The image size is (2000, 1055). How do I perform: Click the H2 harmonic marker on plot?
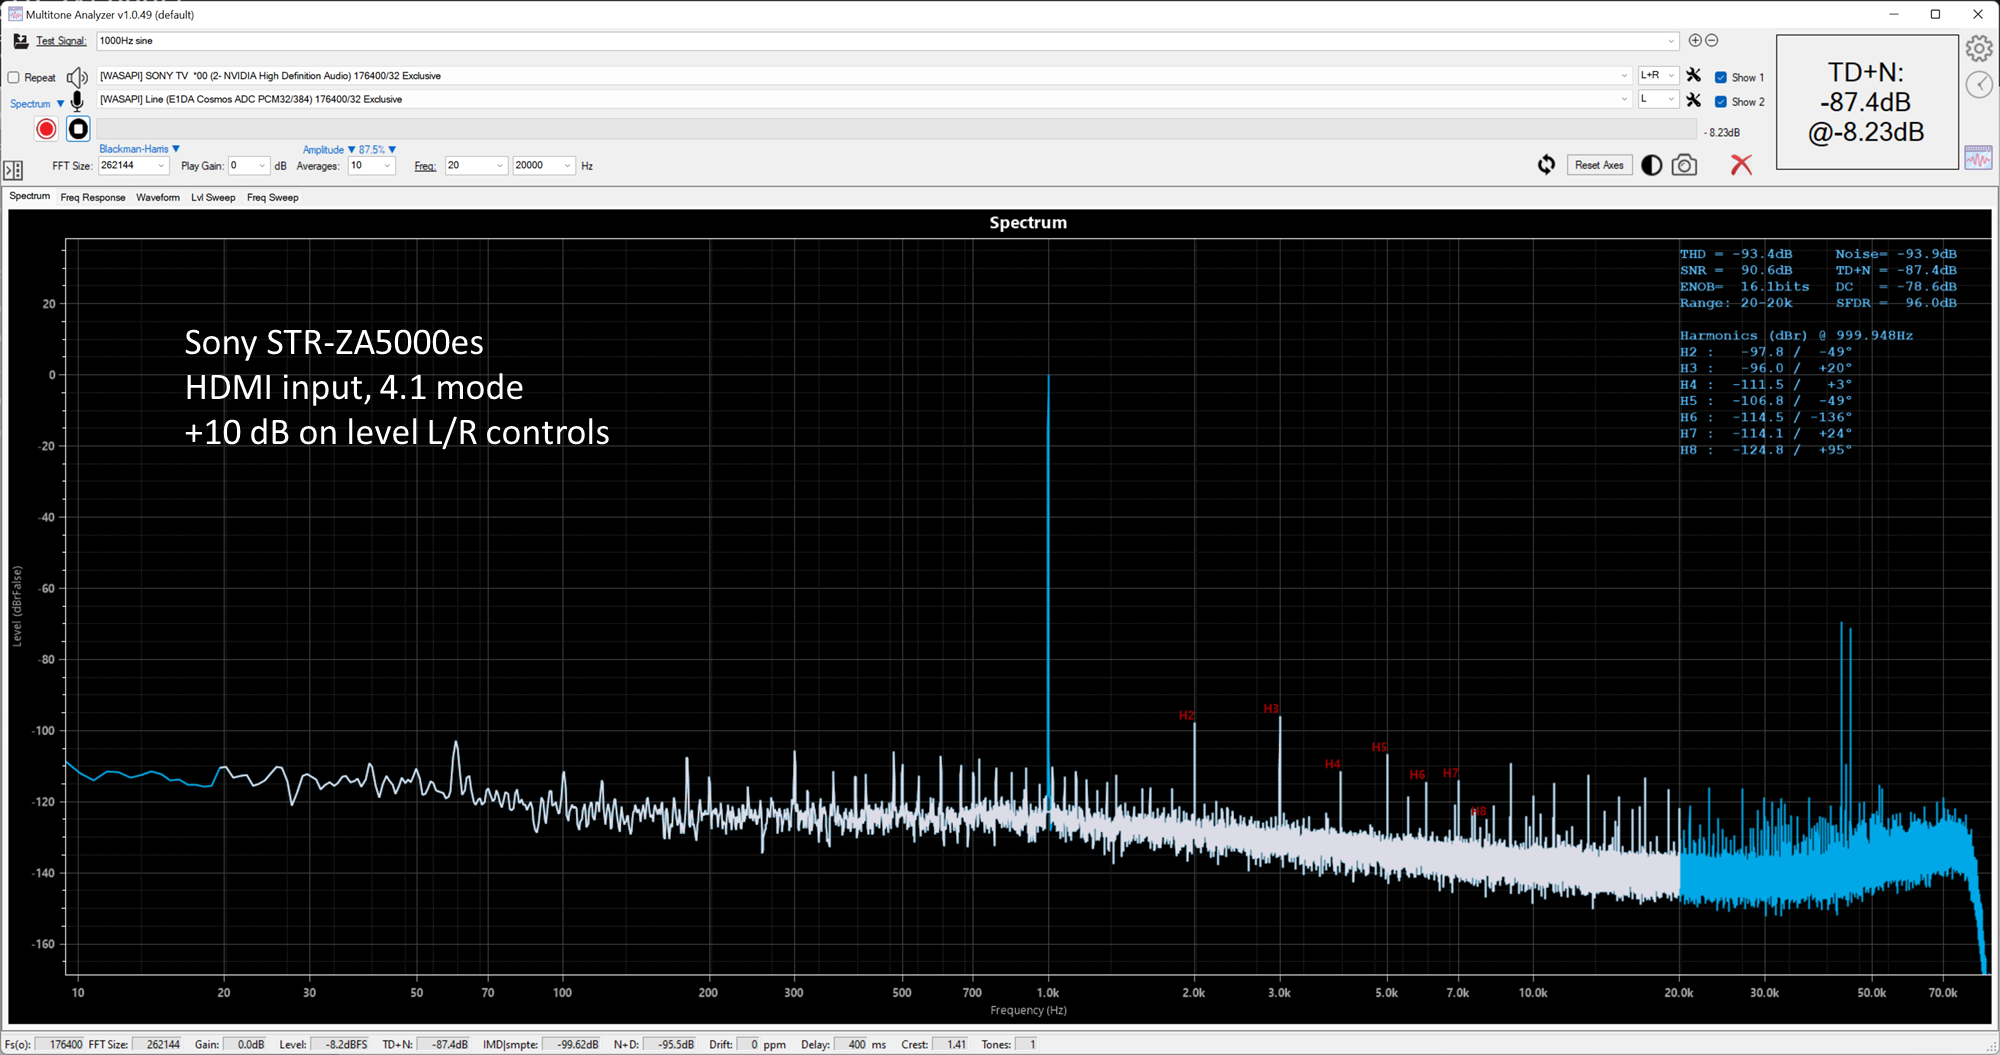click(1186, 715)
